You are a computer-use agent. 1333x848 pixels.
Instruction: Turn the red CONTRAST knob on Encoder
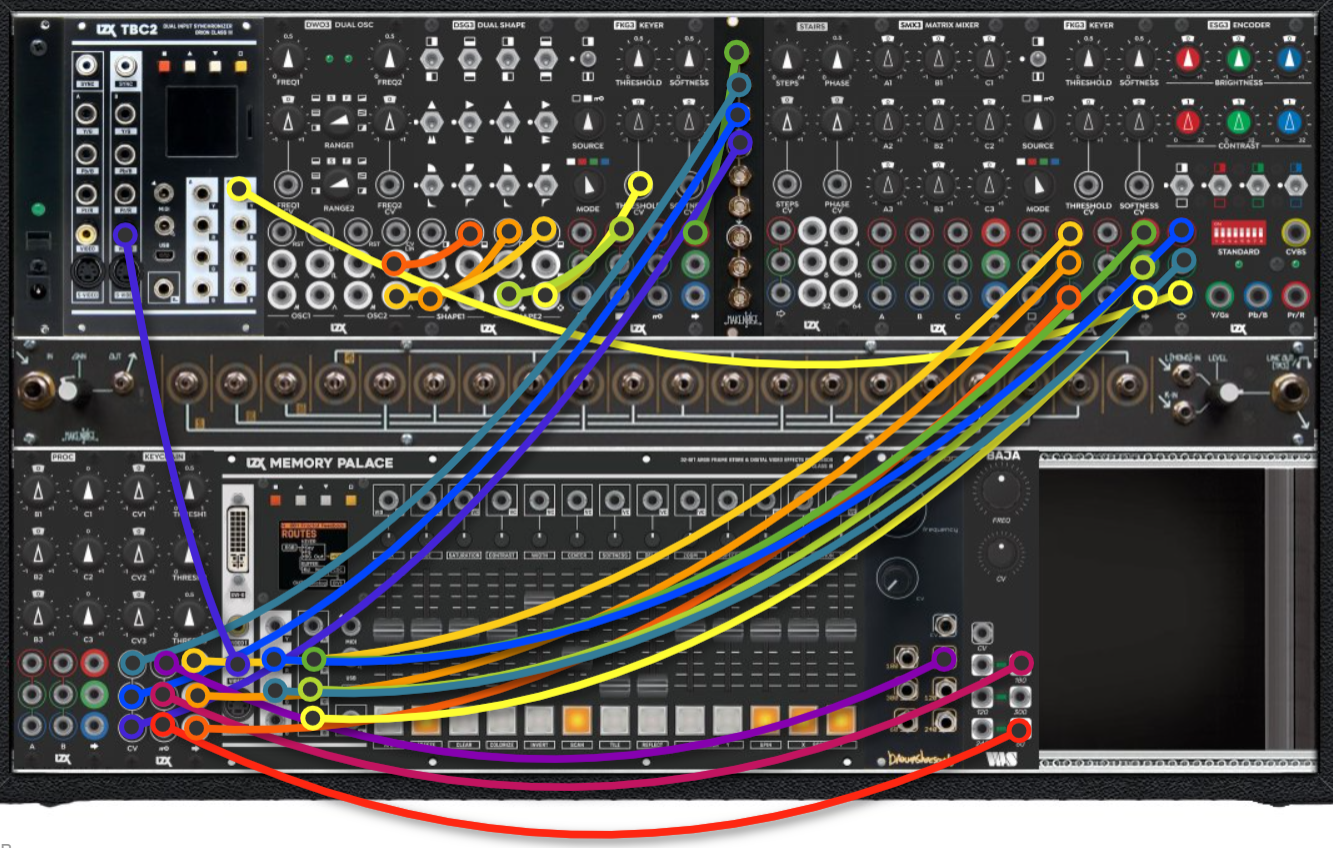click(x=1188, y=122)
